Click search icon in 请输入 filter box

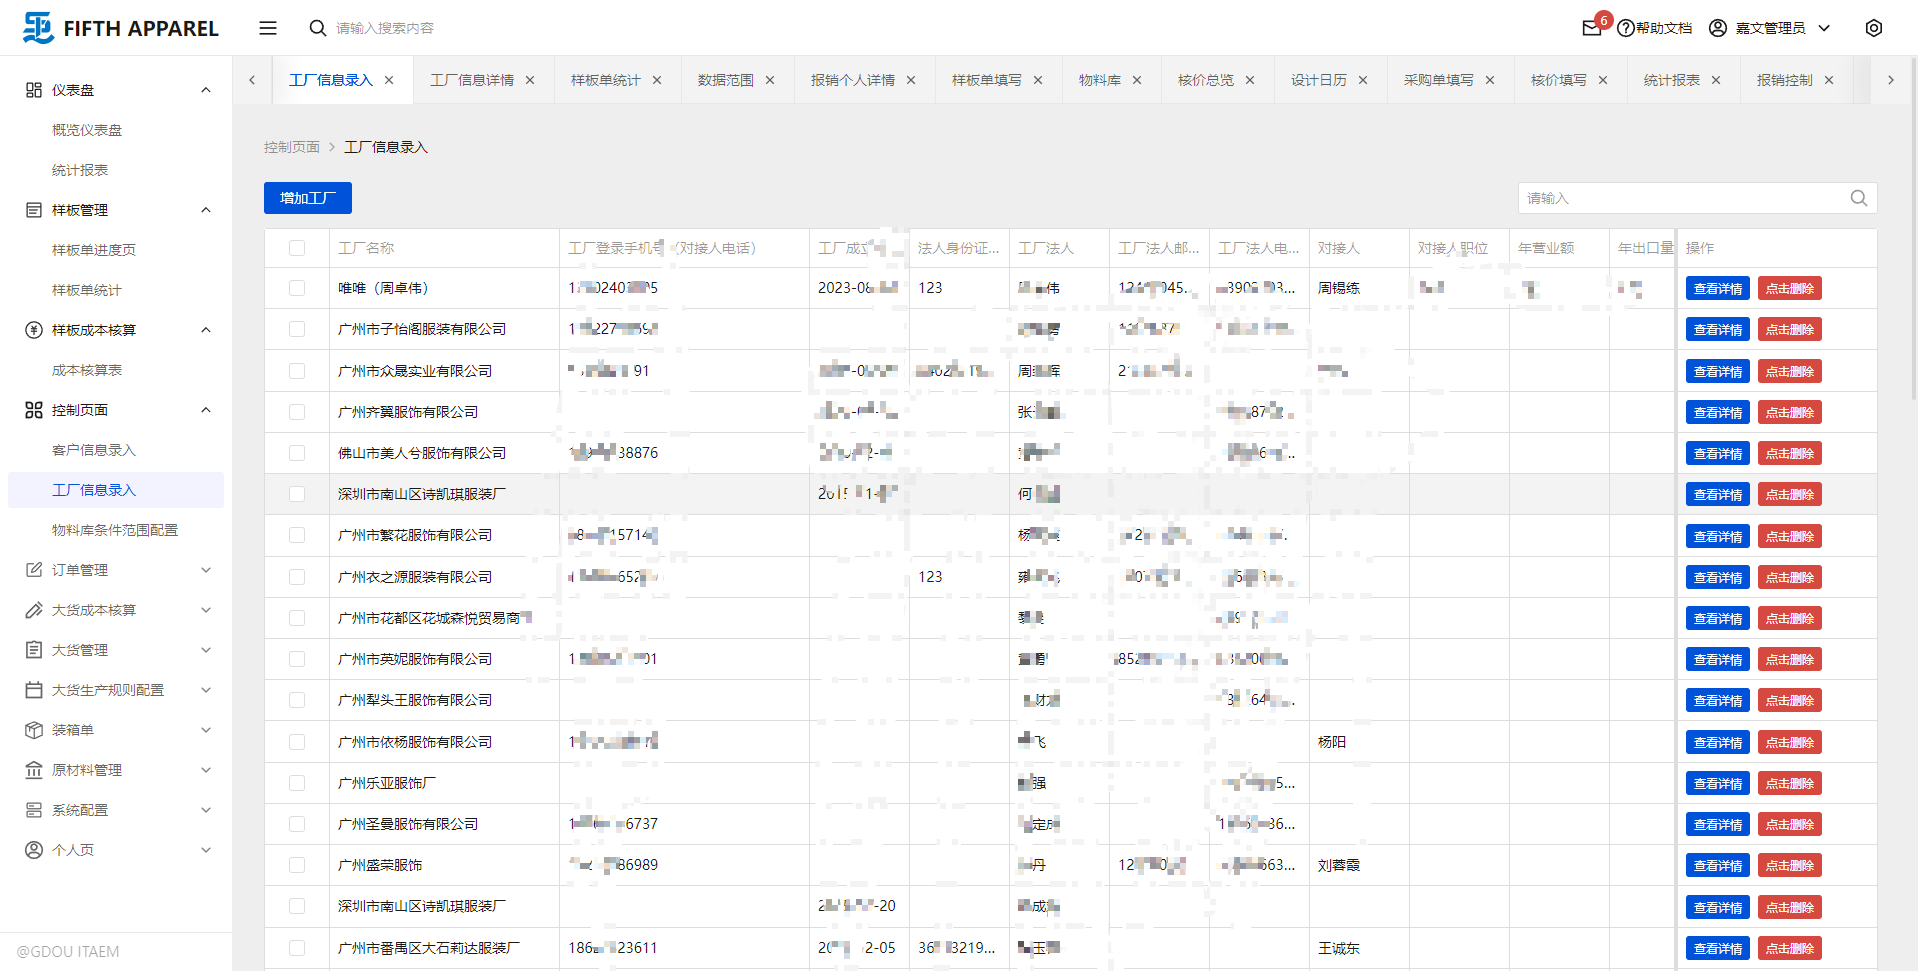[x=1858, y=198]
